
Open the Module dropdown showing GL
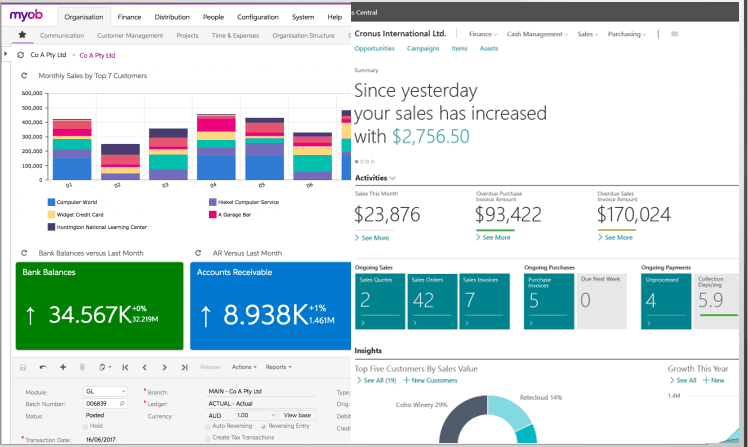point(124,392)
